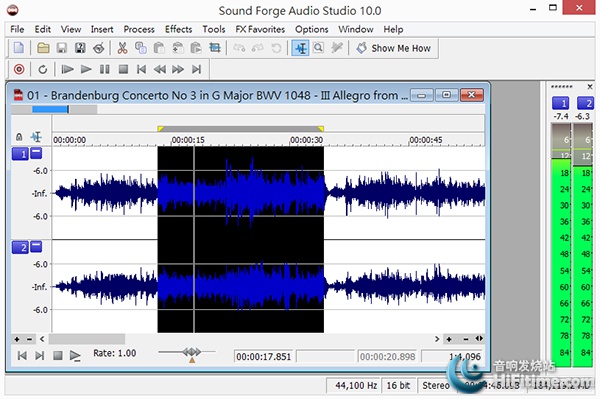Select the Edit tool icon
The image size is (600, 399).
300,48
